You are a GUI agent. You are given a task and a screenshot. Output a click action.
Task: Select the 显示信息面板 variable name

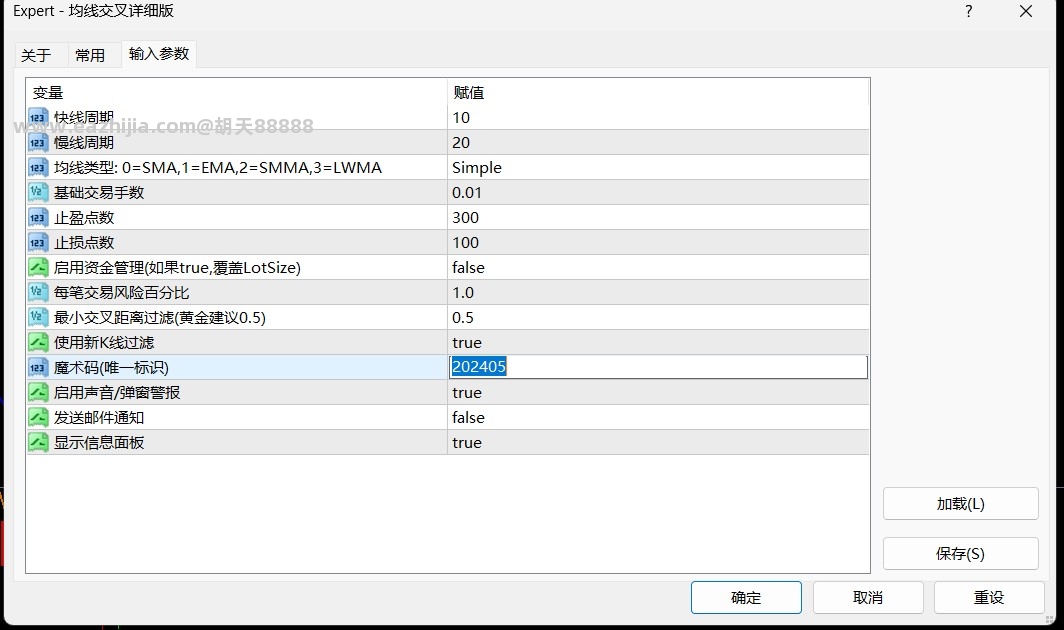tap(99, 443)
